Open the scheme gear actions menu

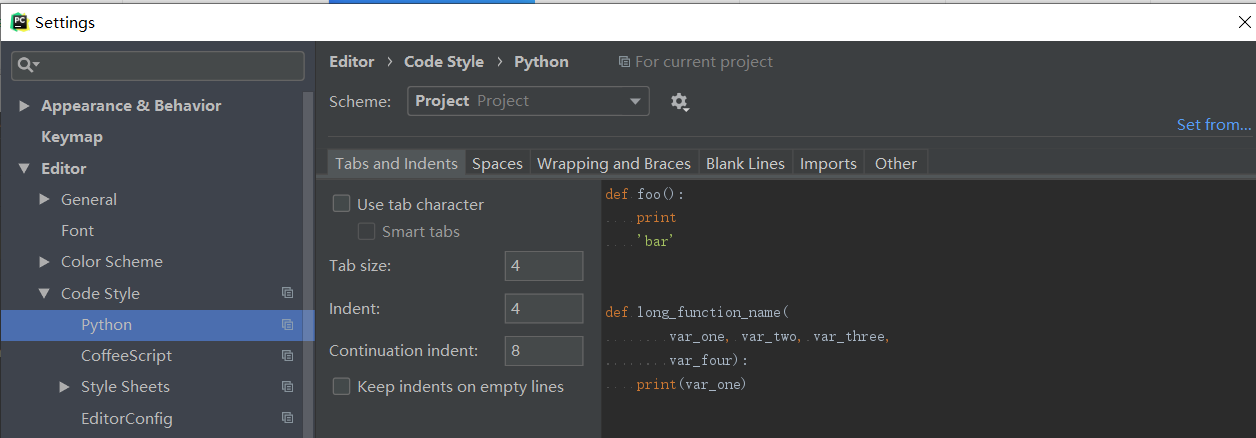[680, 102]
